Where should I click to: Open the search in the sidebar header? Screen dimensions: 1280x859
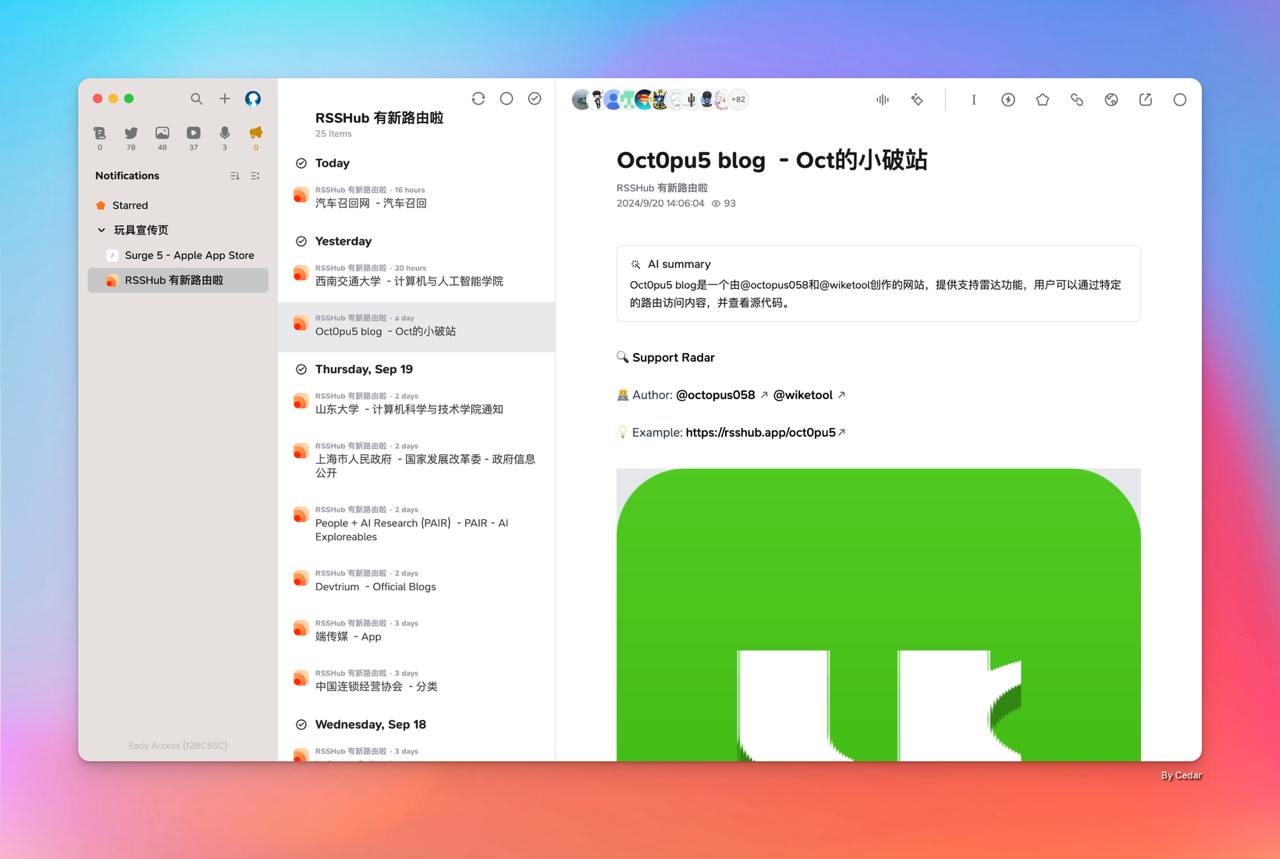(197, 99)
